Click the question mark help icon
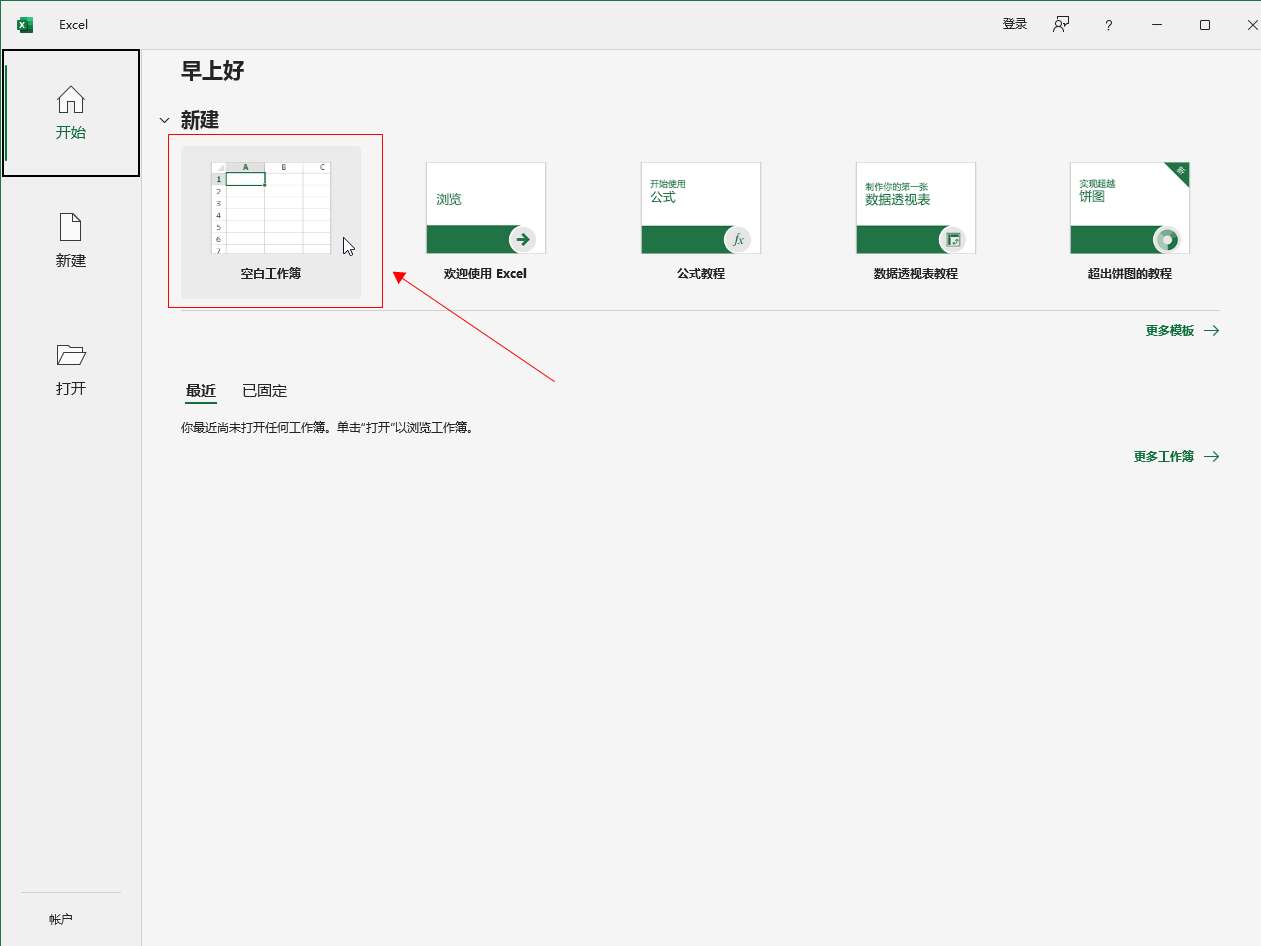Screen dimensions: 1261x946 coord(1108,25)
